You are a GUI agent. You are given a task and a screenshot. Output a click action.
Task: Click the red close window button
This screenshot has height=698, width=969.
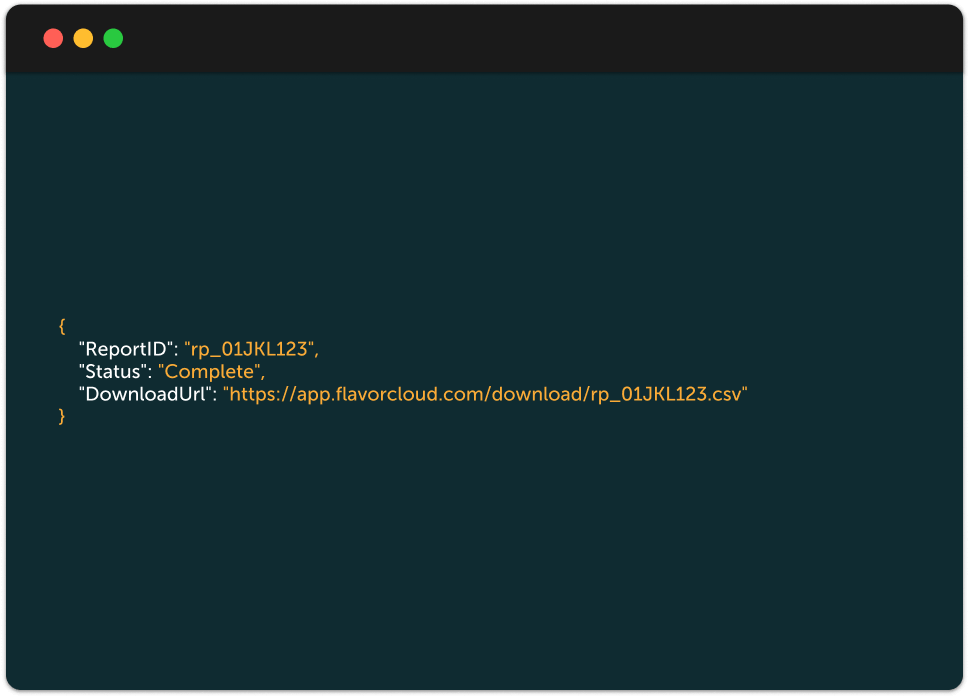[x=53, y=39]
